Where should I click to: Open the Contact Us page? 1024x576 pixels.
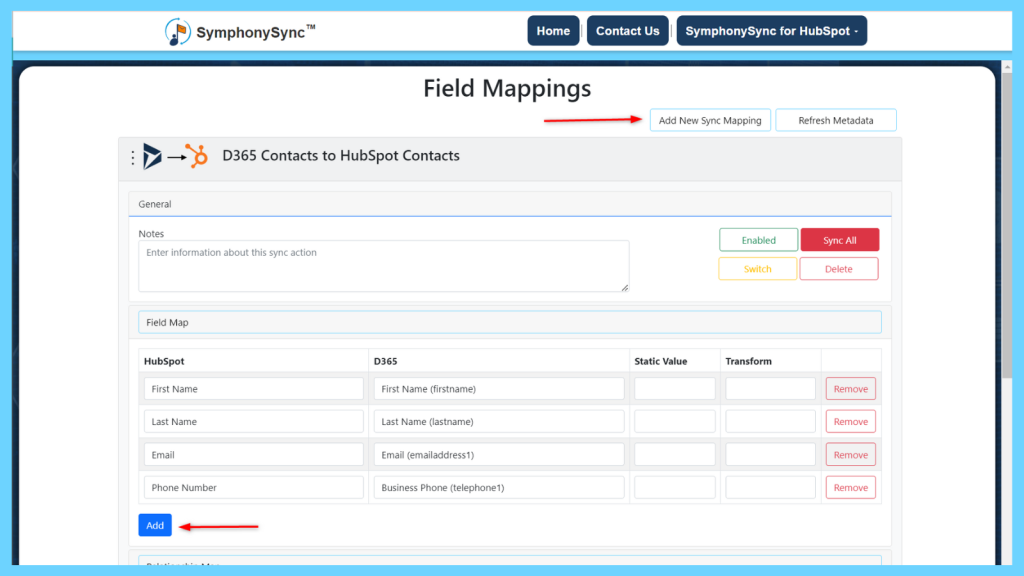point(628,31)
